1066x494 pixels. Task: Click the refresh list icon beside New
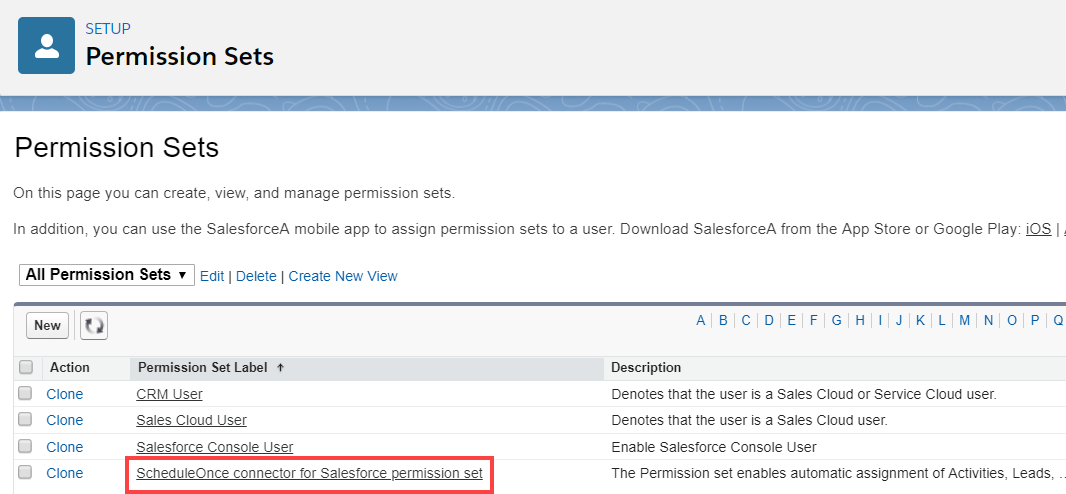coord(93,325)
